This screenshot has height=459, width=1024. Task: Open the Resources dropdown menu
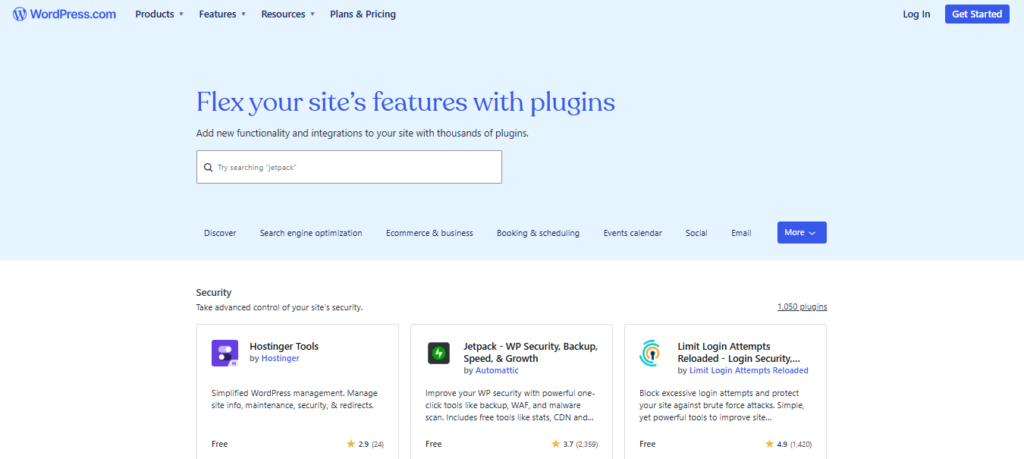[288, 14]
